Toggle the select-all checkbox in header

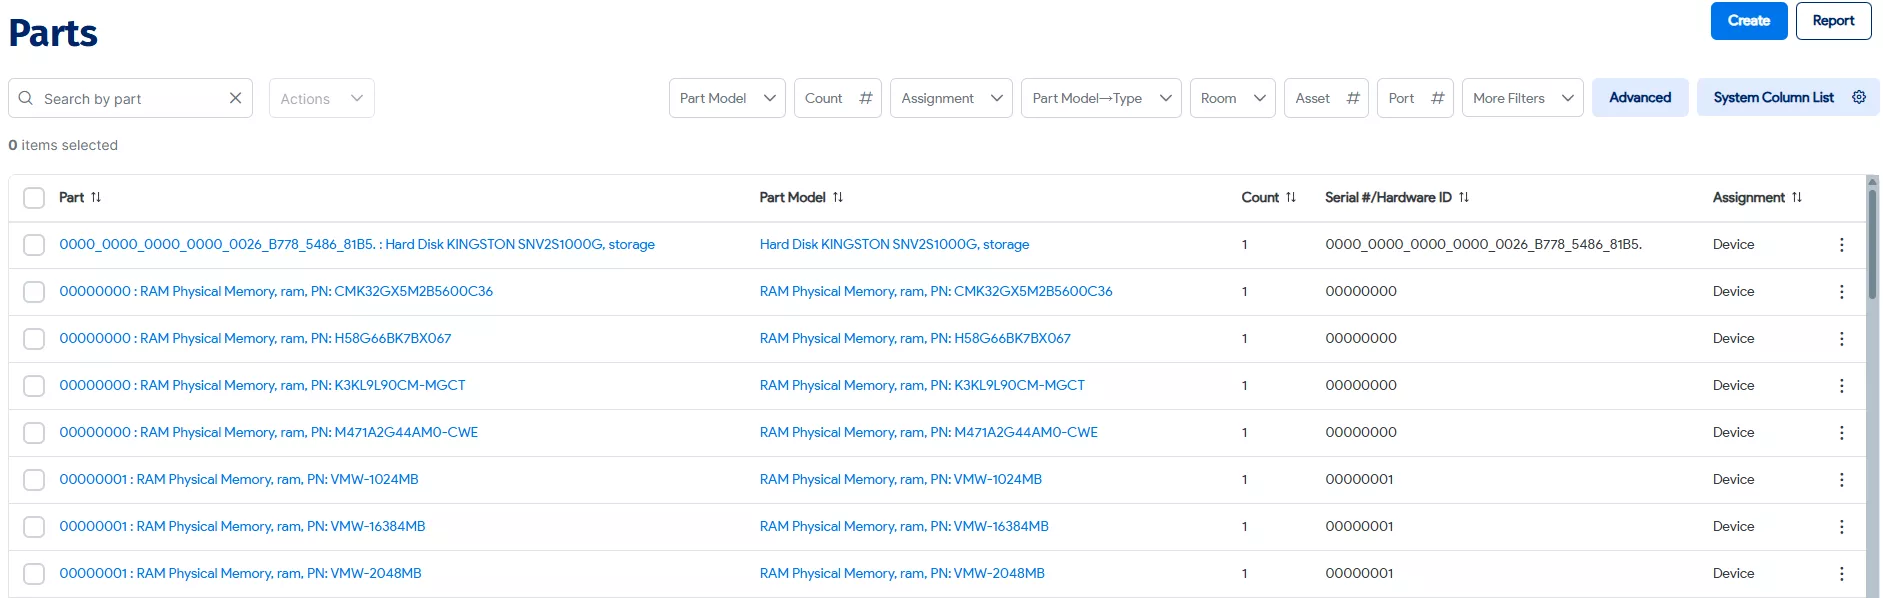(x=34, y=198)
